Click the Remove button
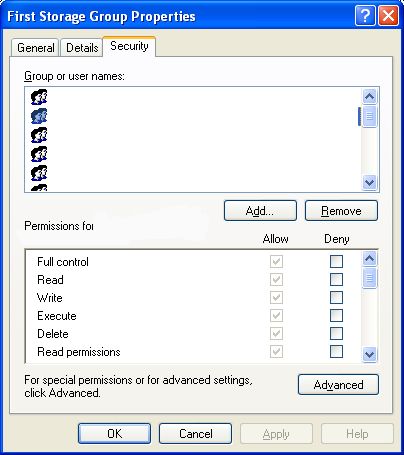Image resolution: width=404 pixels, height=455 pixels. point(341,211)
